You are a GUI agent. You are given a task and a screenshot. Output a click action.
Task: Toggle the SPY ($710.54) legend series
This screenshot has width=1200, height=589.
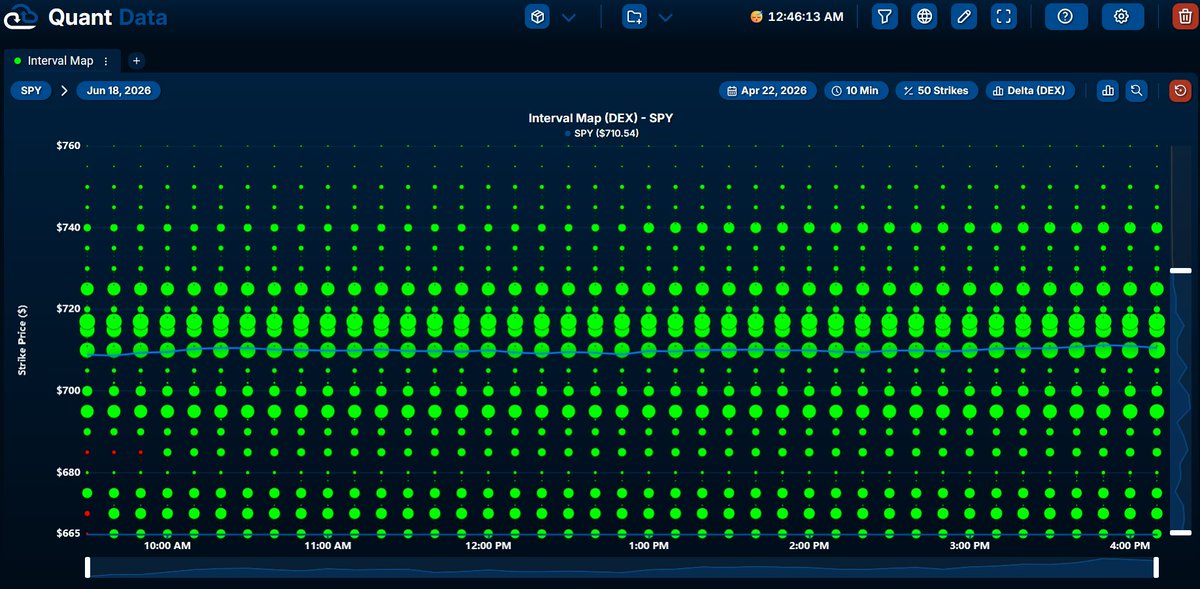click(x=601, y=133)
